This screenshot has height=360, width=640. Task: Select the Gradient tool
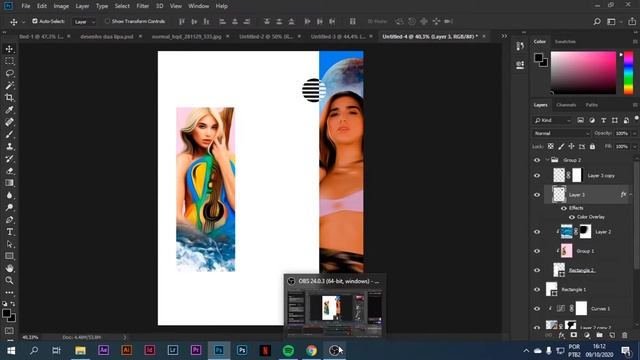(x=9, y=183)
